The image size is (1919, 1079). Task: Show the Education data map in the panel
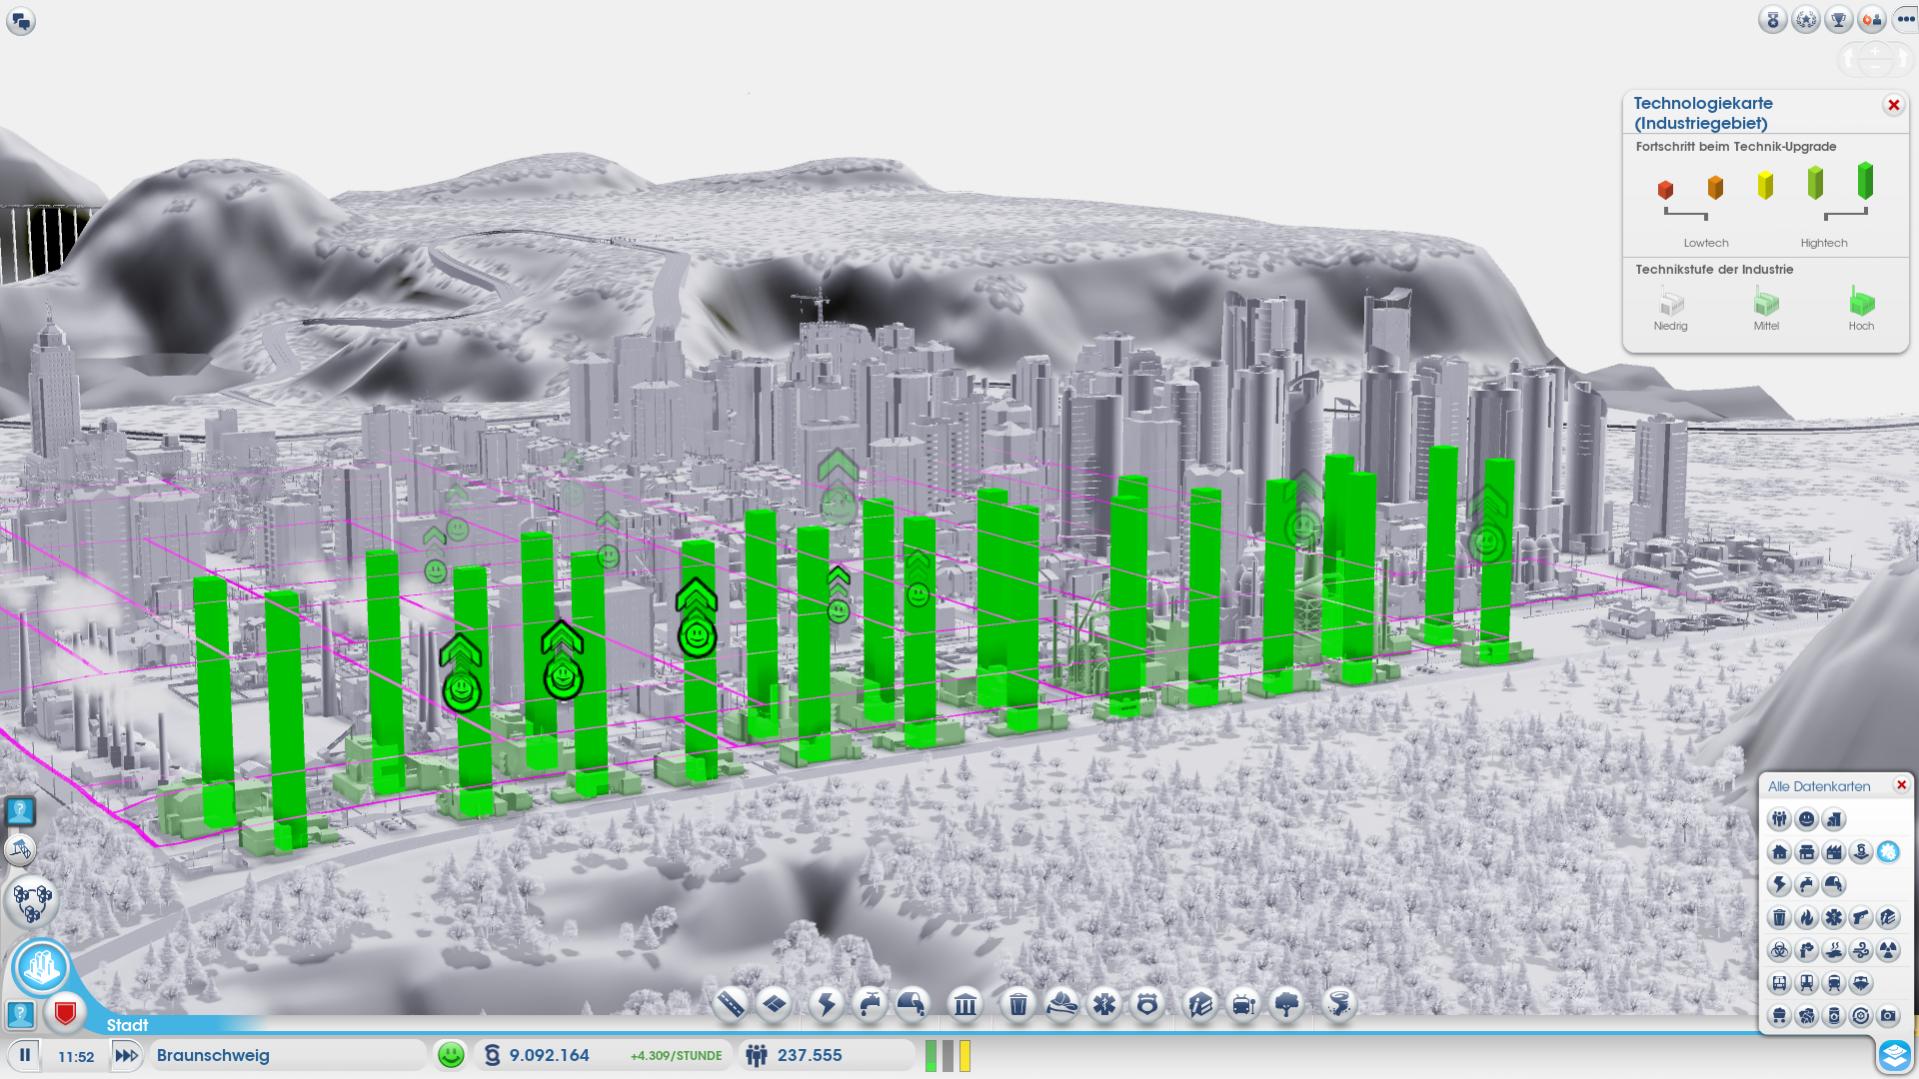pyautogui.click(x=1888, y=918)
